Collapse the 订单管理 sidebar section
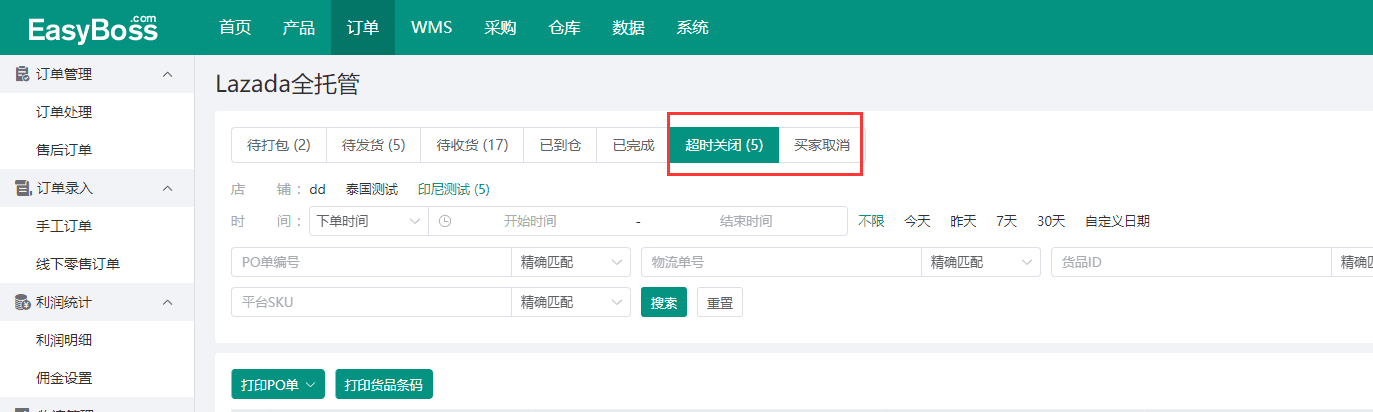Image resolution: width=1373 pixels, height=412 pixels. tap(168, 74)
